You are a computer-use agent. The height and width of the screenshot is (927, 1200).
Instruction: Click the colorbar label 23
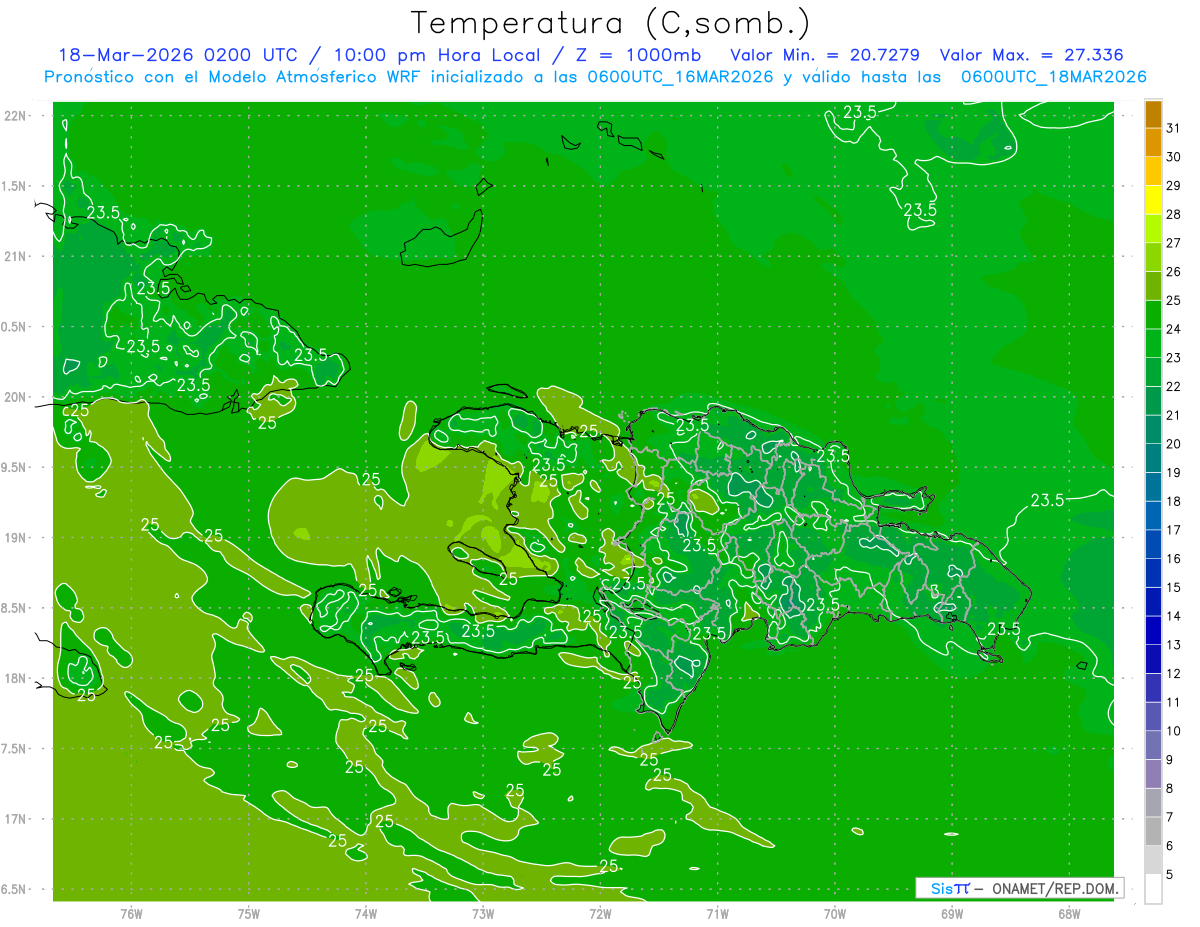pos(1174,358)
